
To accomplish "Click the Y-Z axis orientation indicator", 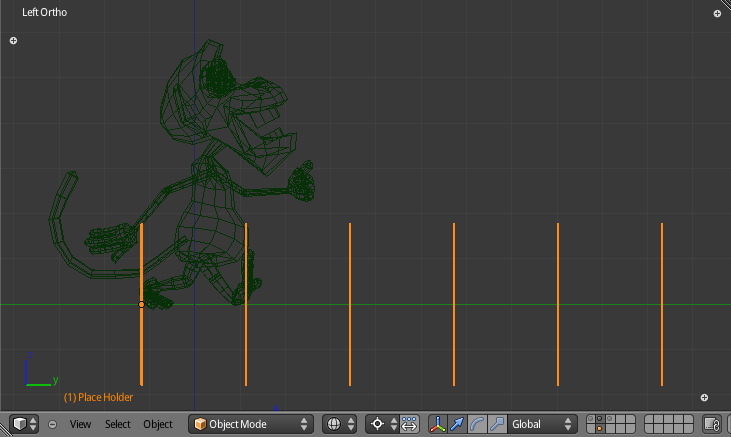I will (41, 370).
